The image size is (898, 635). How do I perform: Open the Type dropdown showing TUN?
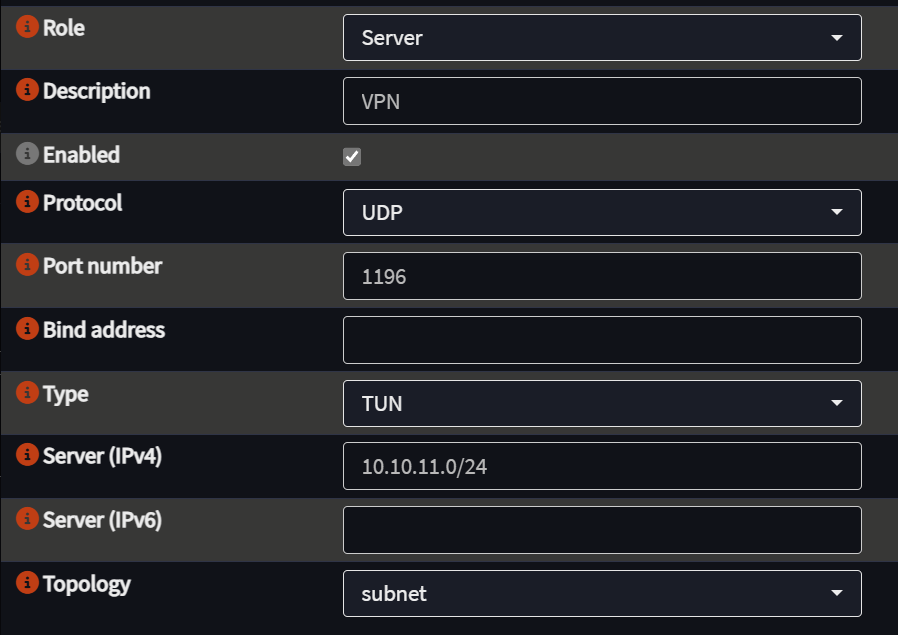click(602, 403)
